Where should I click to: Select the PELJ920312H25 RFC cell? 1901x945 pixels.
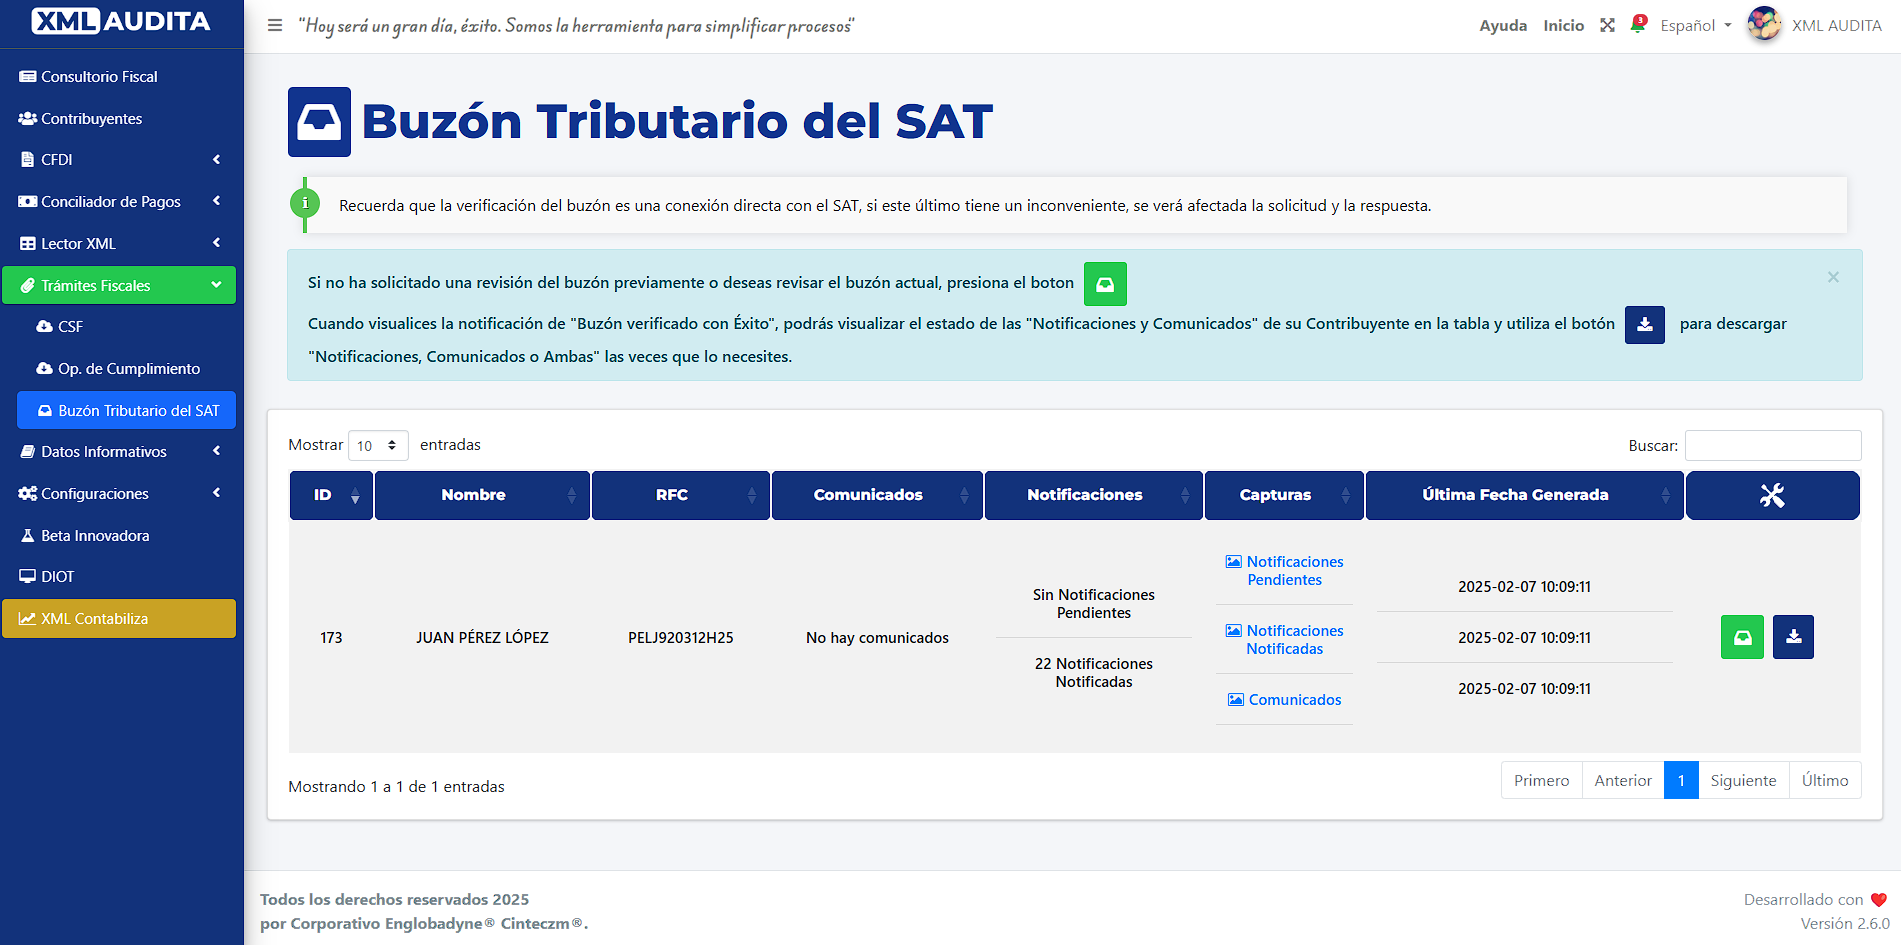click(x=681, y=638)
